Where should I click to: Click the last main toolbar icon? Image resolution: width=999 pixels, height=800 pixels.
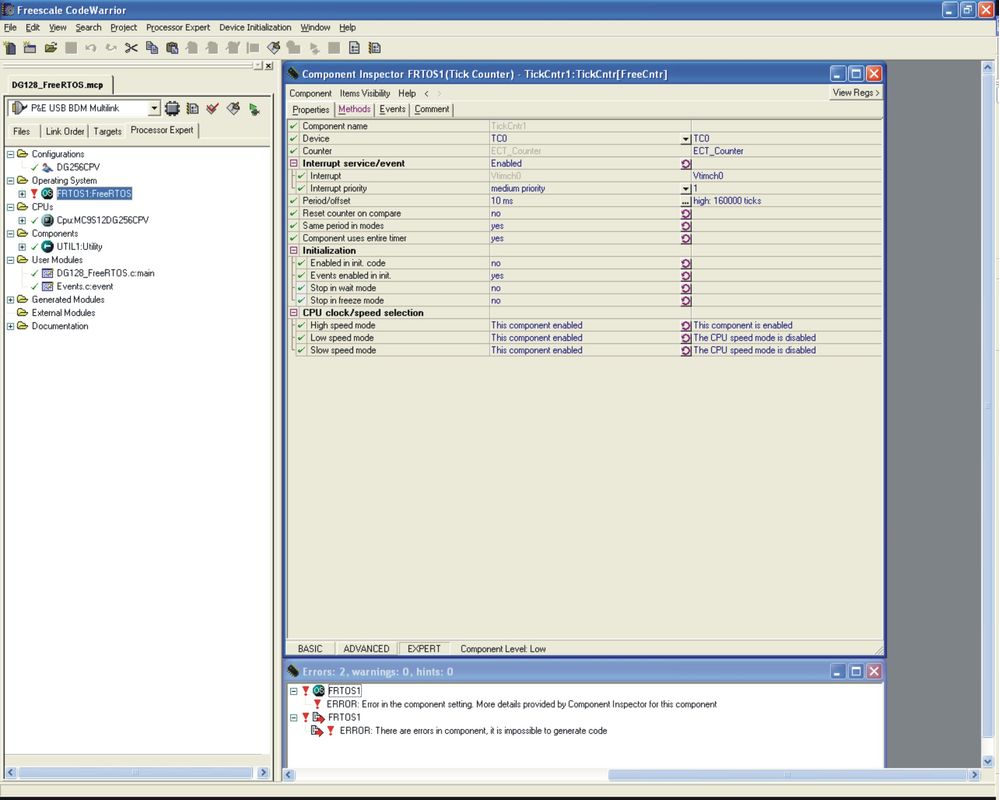(x=375, y=48)
